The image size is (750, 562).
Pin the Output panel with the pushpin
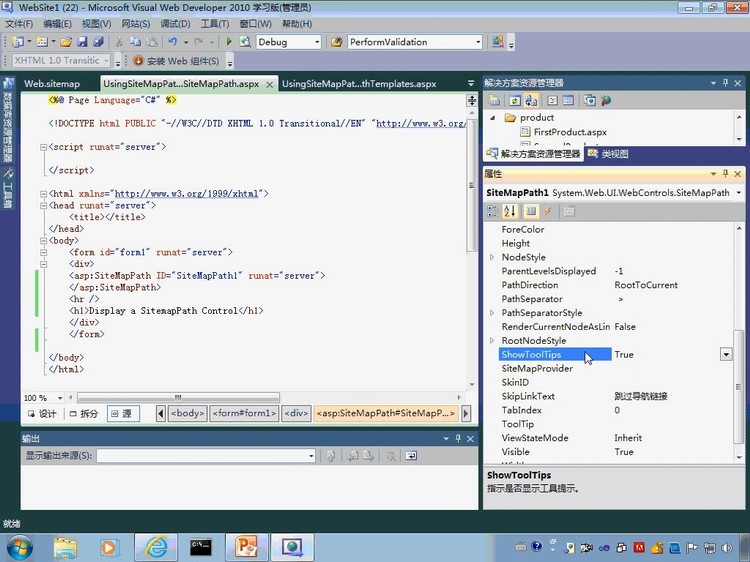(x=458, y=438)
